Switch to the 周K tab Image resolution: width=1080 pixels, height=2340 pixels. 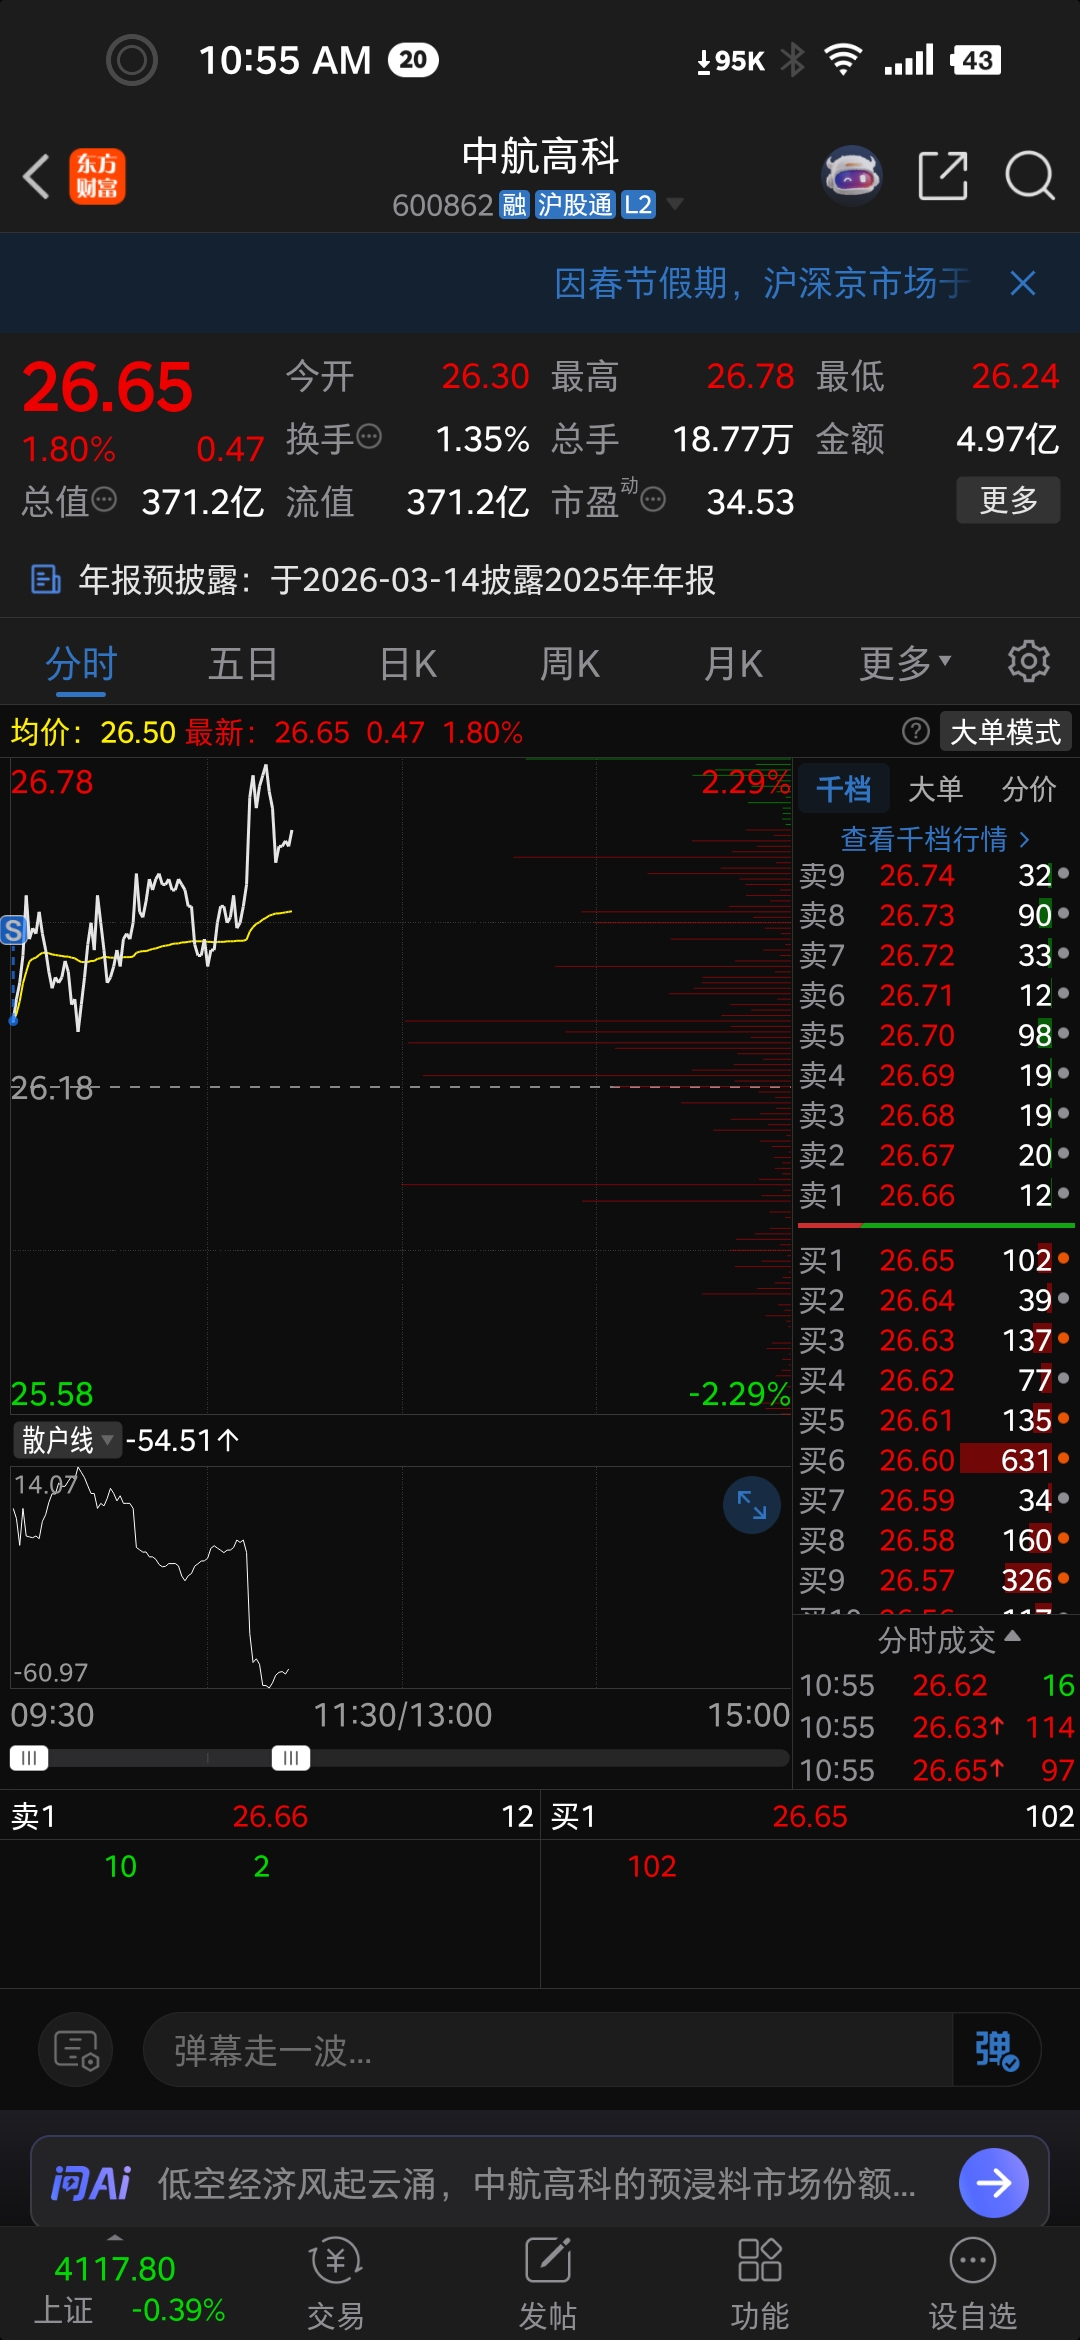pos(570,663)
